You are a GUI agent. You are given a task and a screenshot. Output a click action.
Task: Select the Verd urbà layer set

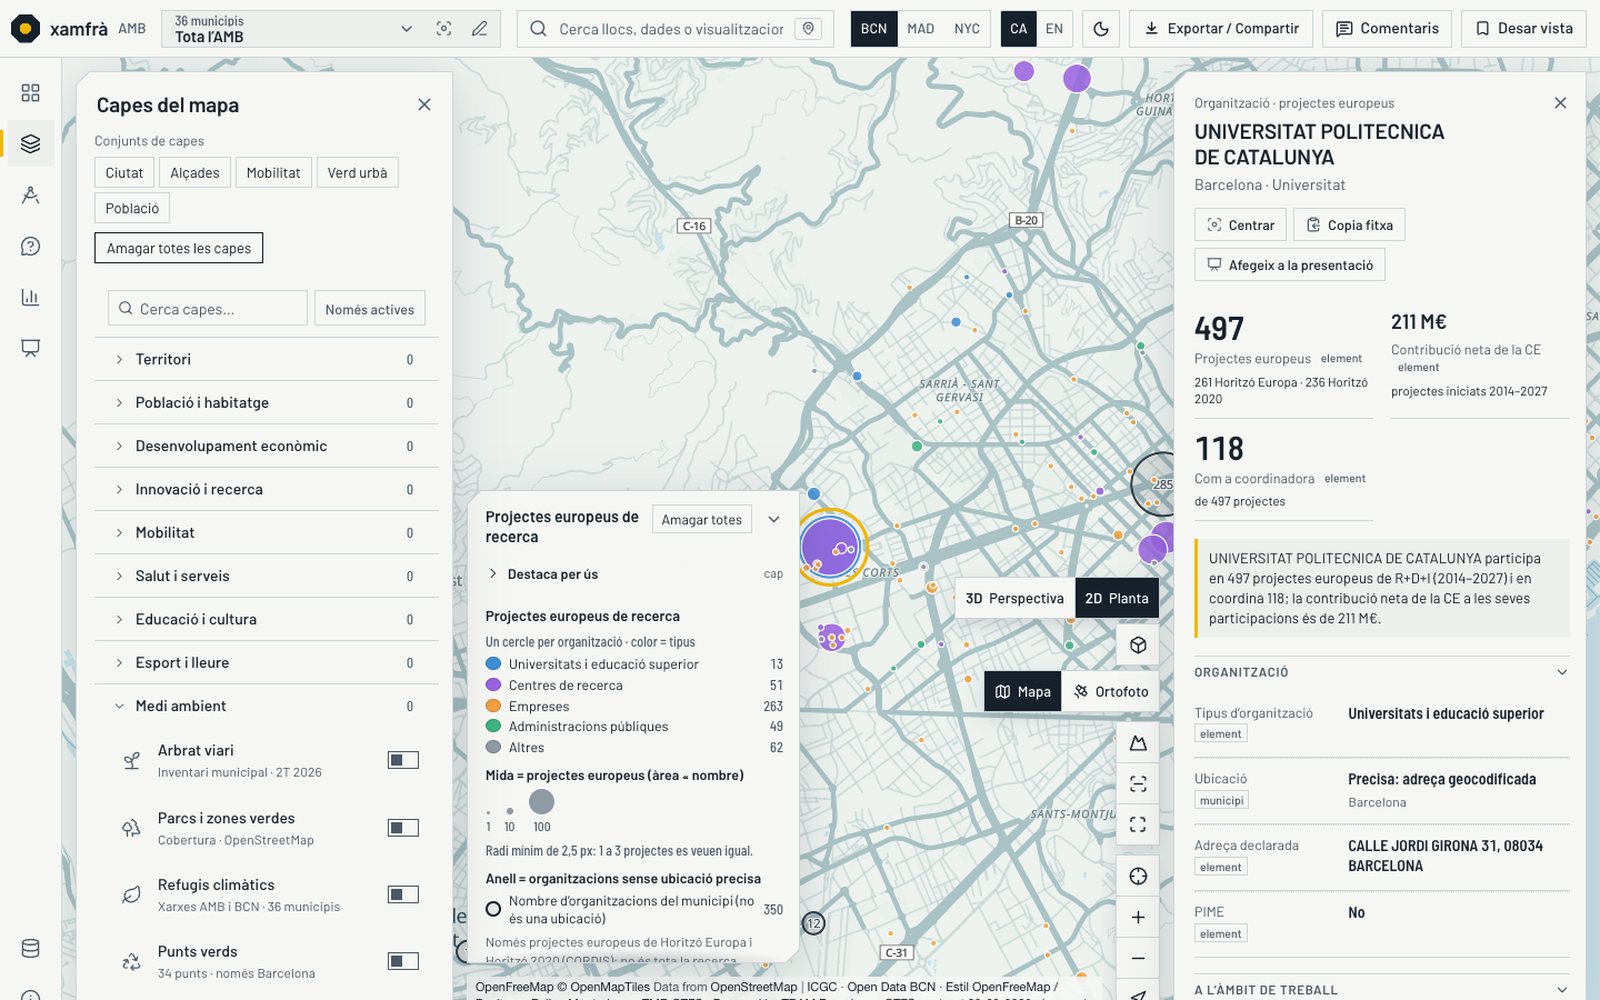coord(357,173)
